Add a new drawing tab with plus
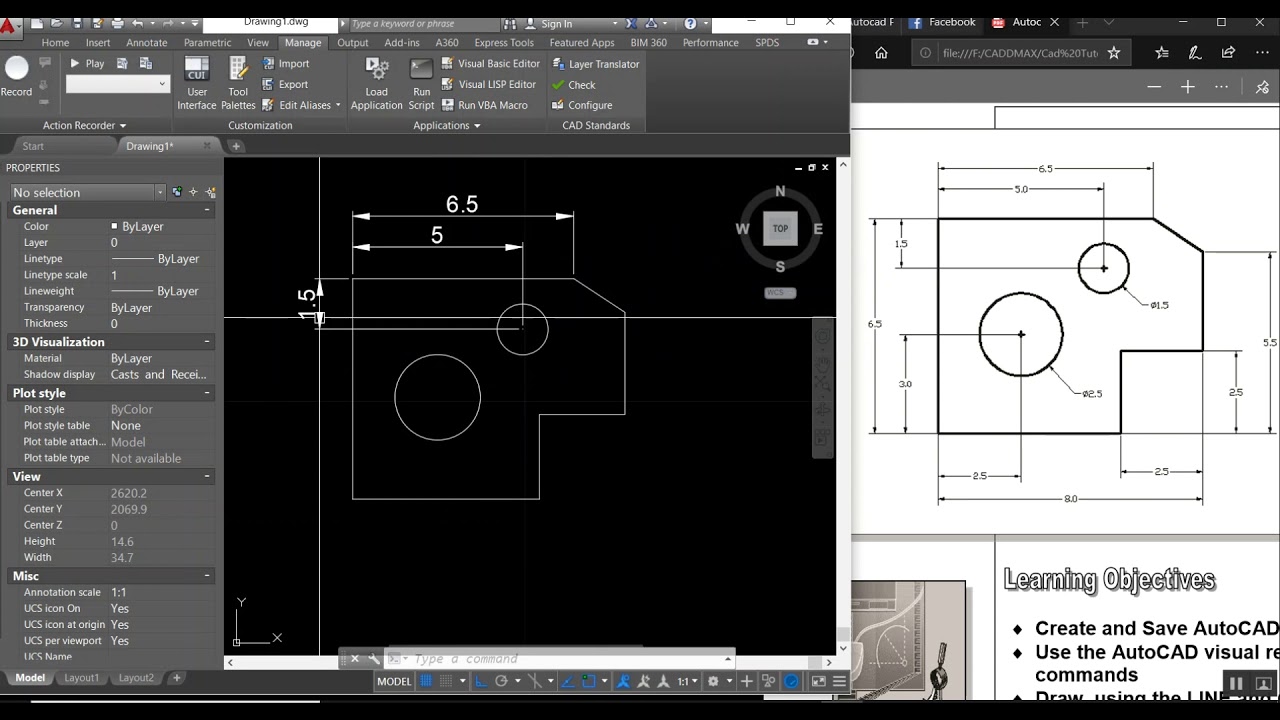Viewport: 1280px width, 720px height. [236, 146]
